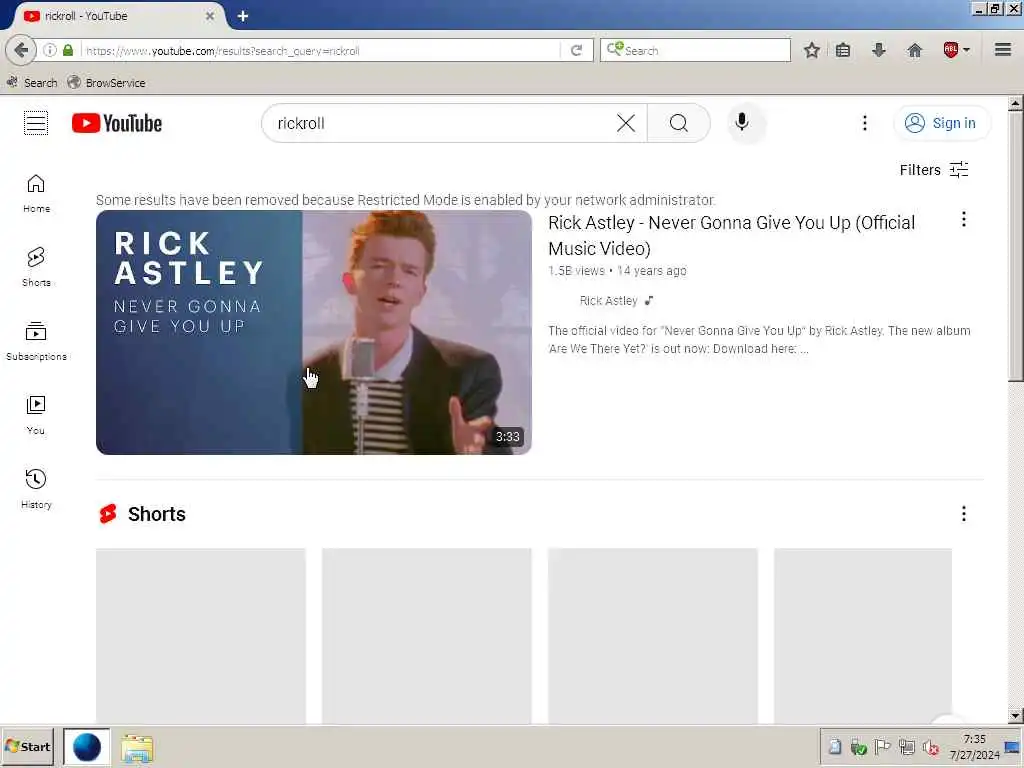Viewport: 1024px width, 768px height.
Task: Open more options for the Rick Astley video
Action: [963, 219]
